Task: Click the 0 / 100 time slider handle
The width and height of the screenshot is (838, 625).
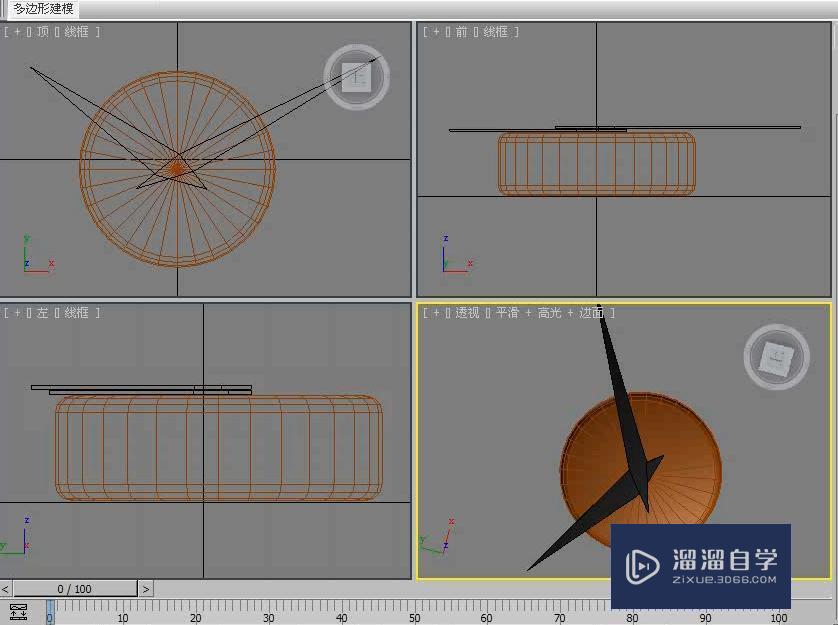Action: (75, 589)
